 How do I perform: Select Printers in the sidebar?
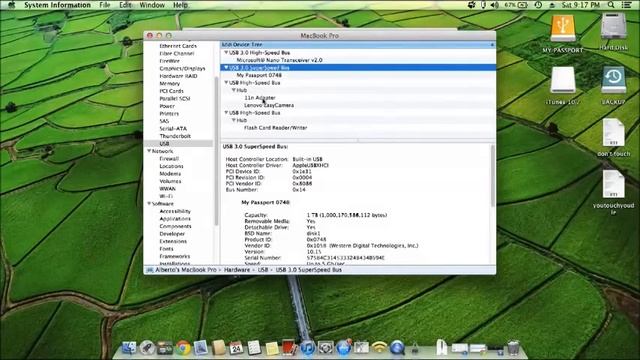(x=169, y=113)
